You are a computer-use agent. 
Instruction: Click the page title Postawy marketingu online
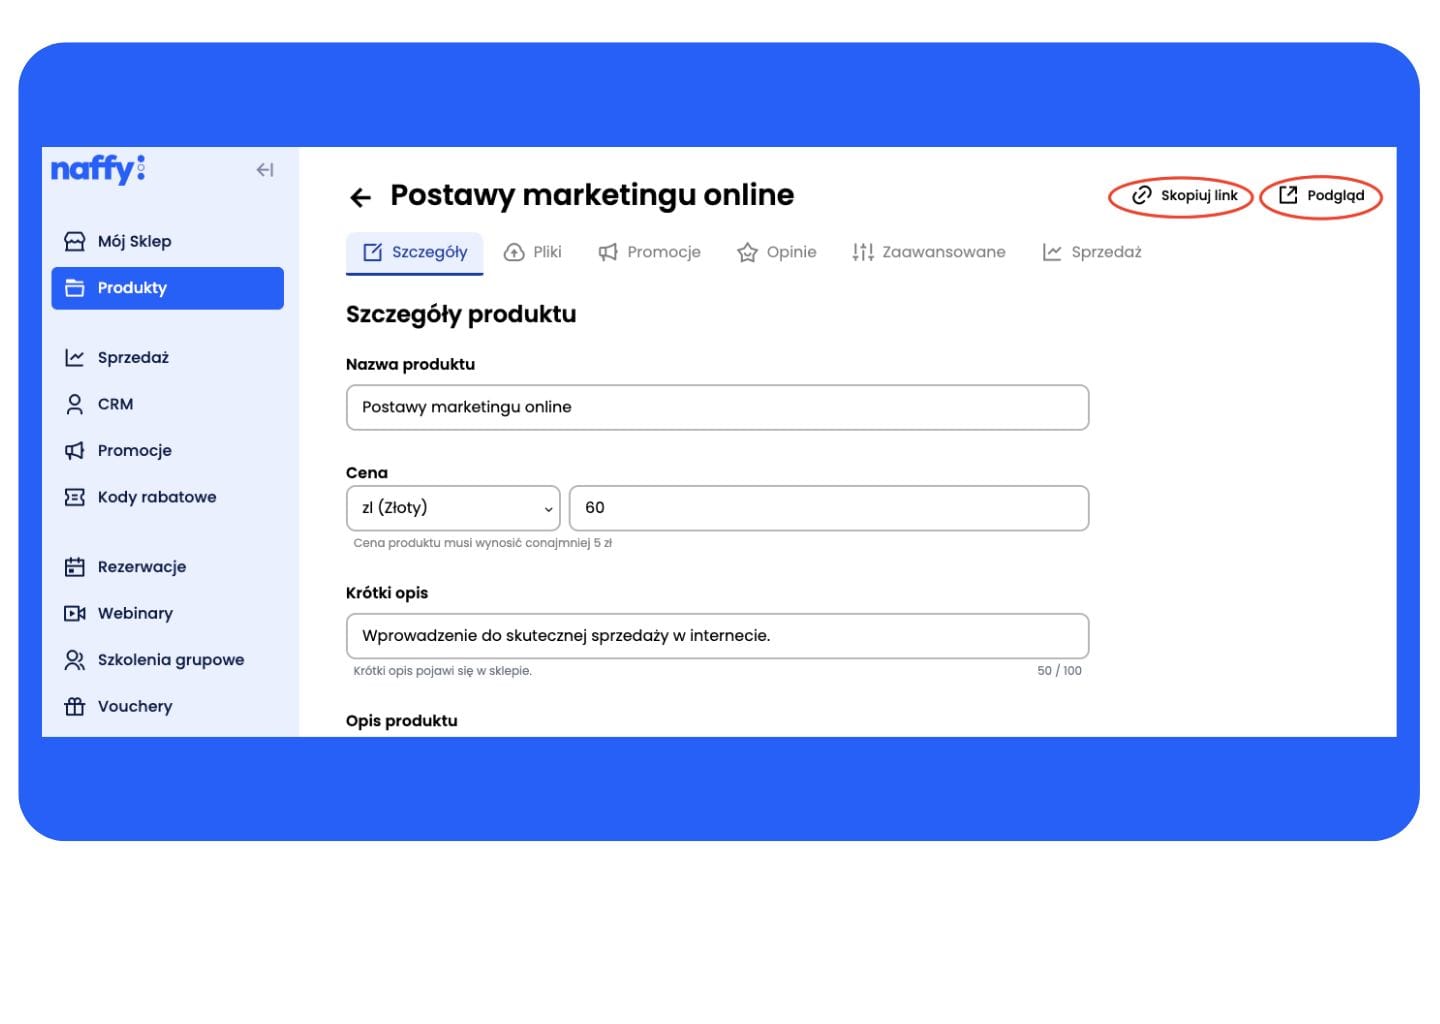click(592, 195)
